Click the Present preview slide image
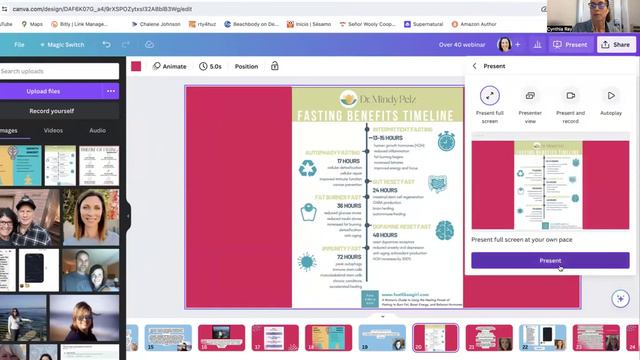This screenshot has width=640, height=360. coord(550,185)
